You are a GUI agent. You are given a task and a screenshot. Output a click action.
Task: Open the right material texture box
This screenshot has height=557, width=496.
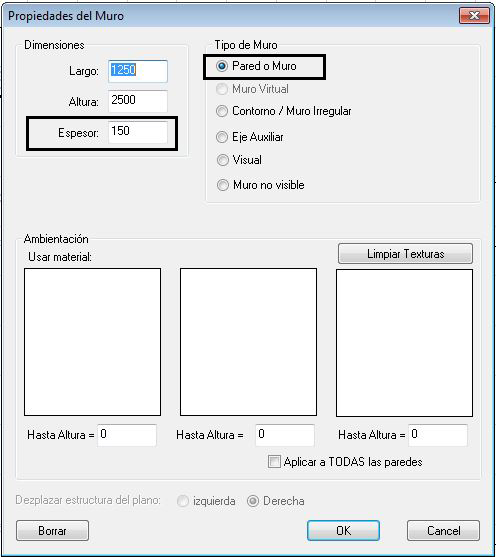point(404,342)
